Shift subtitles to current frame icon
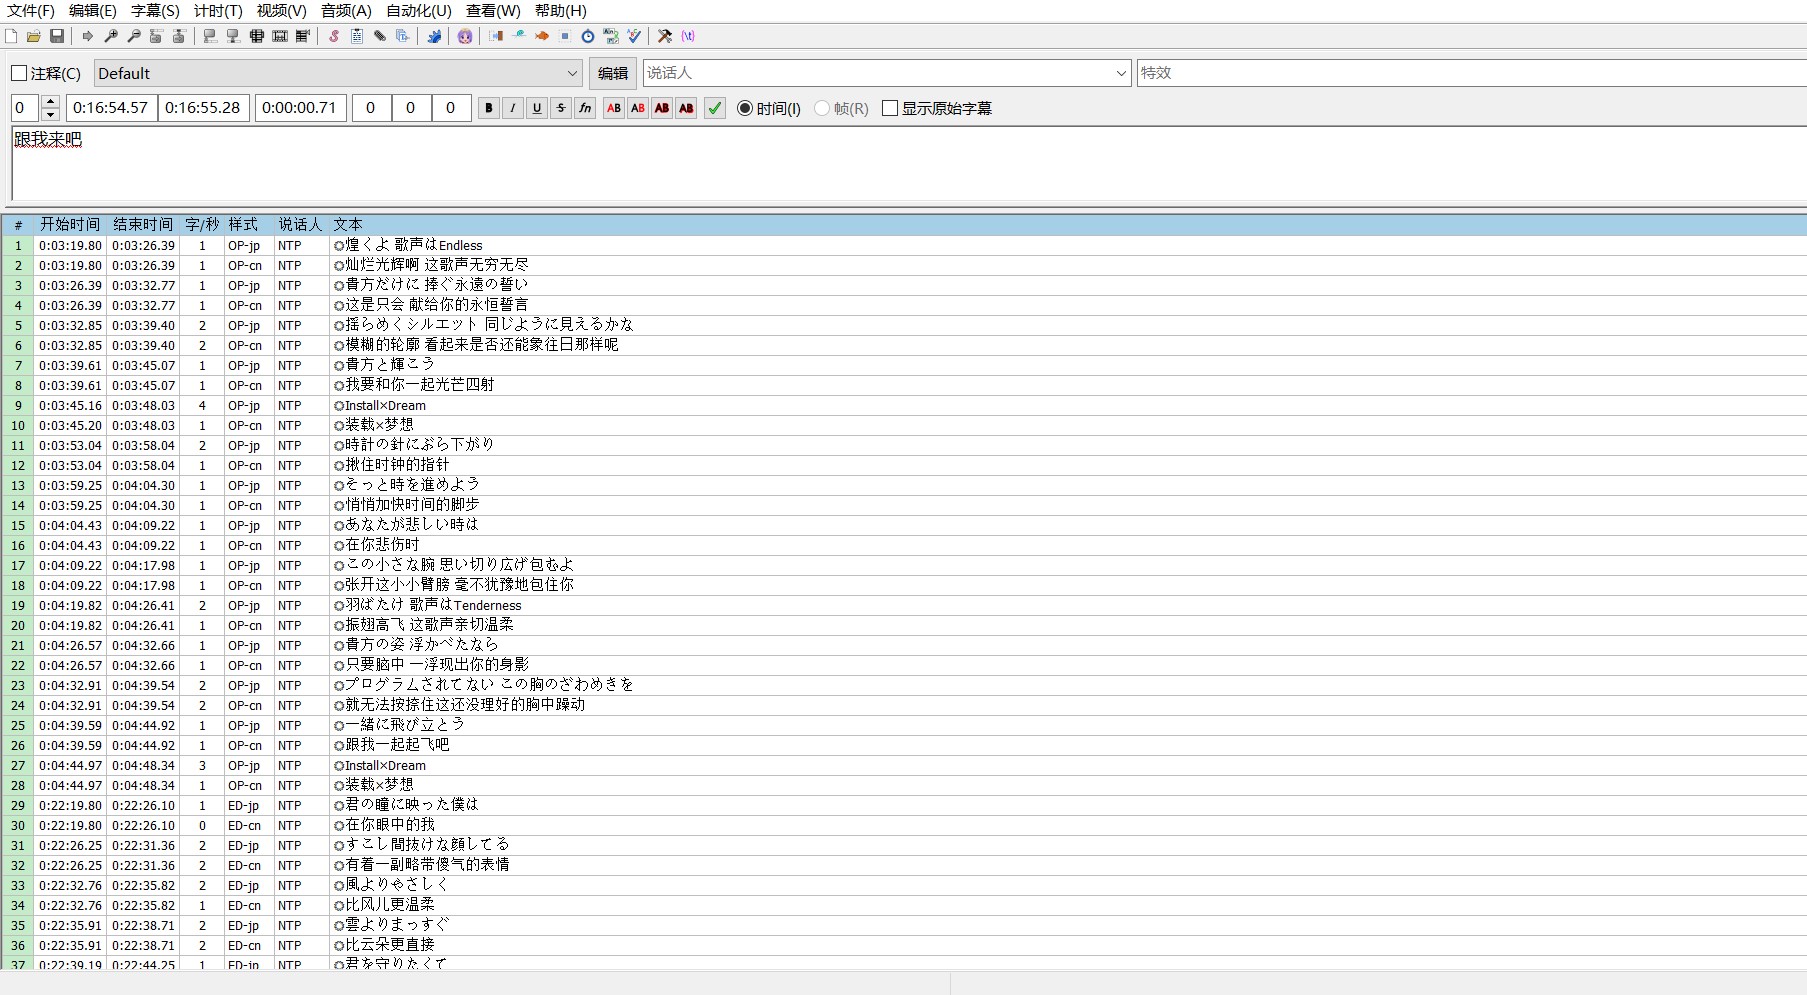This screenshot has width=1807, height=995. tap(303, 36)
